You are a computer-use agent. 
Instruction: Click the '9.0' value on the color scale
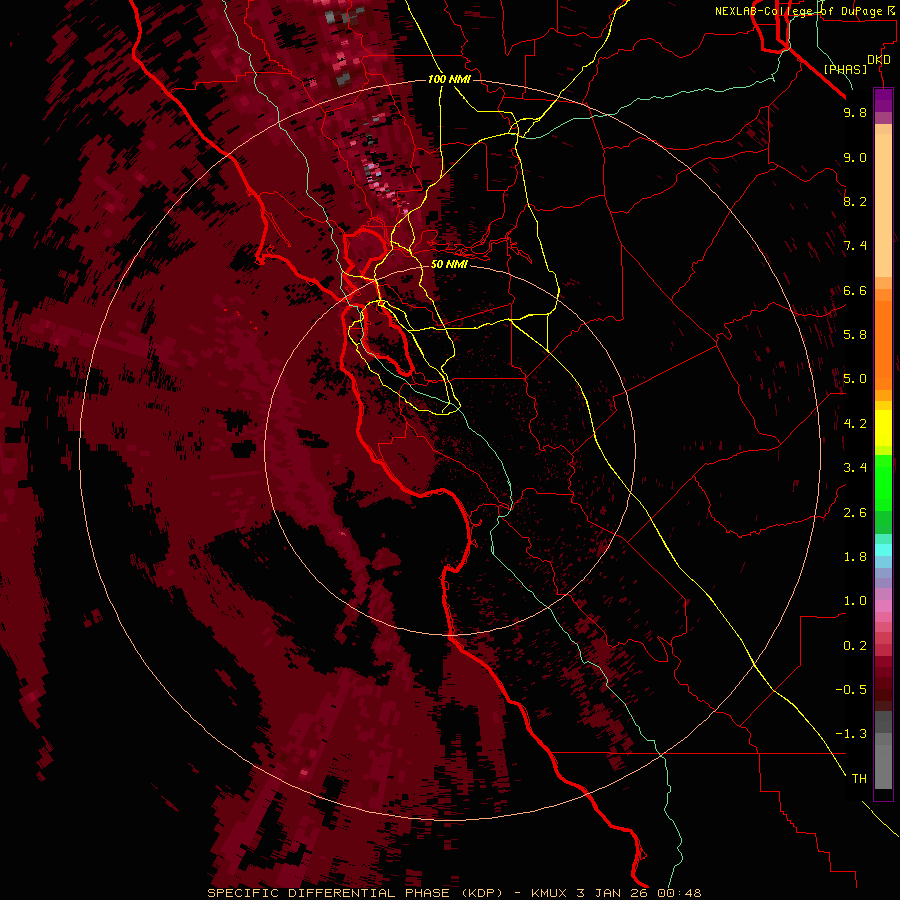point(855,157)
